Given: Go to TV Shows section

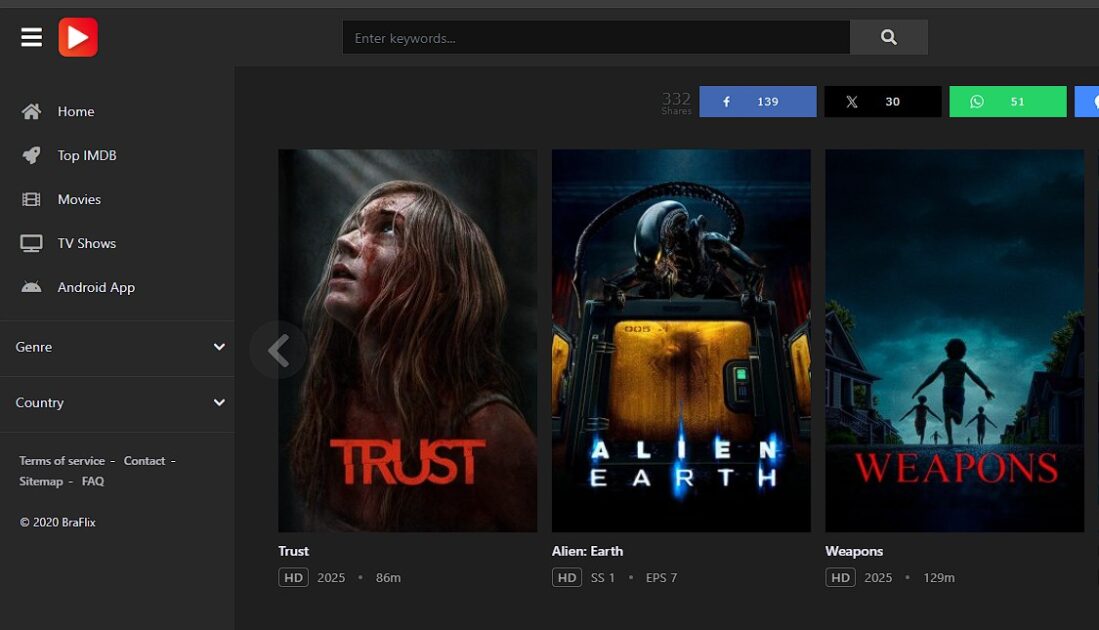Looking at the screenshot, I should coord(87,243).
